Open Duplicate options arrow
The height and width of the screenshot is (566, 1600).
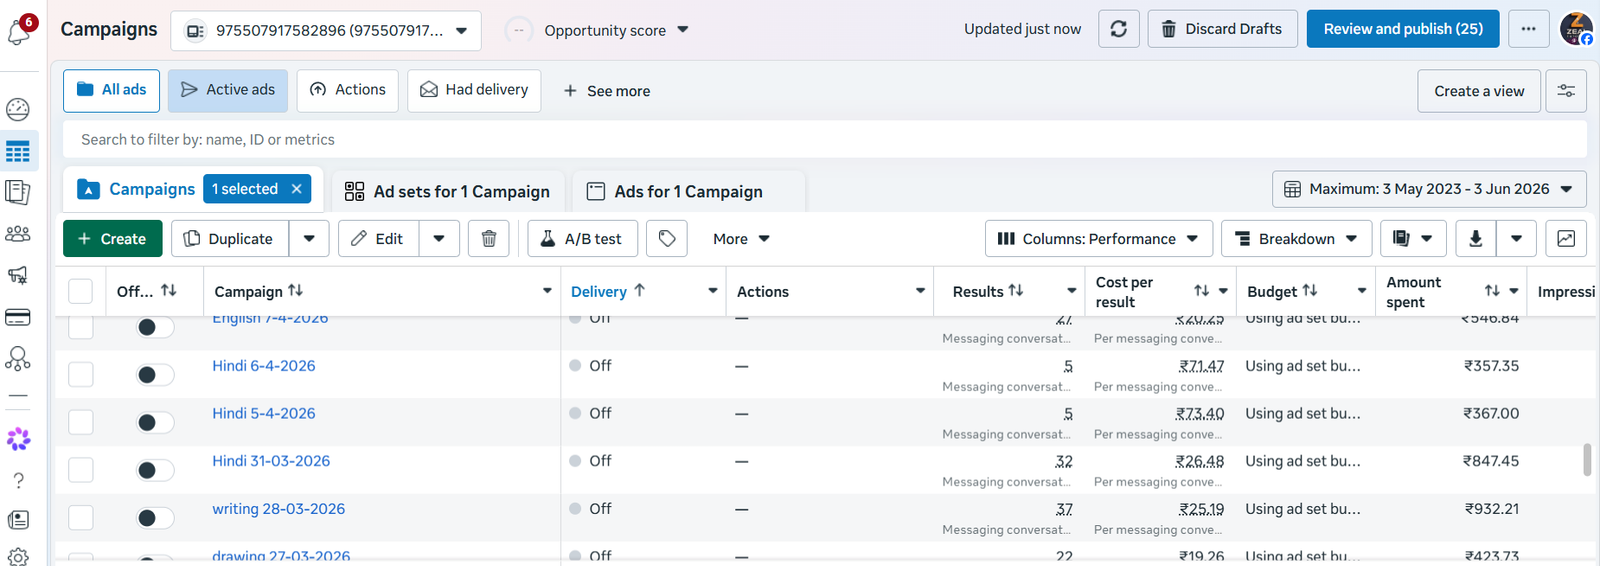click(x=309, y=239)
